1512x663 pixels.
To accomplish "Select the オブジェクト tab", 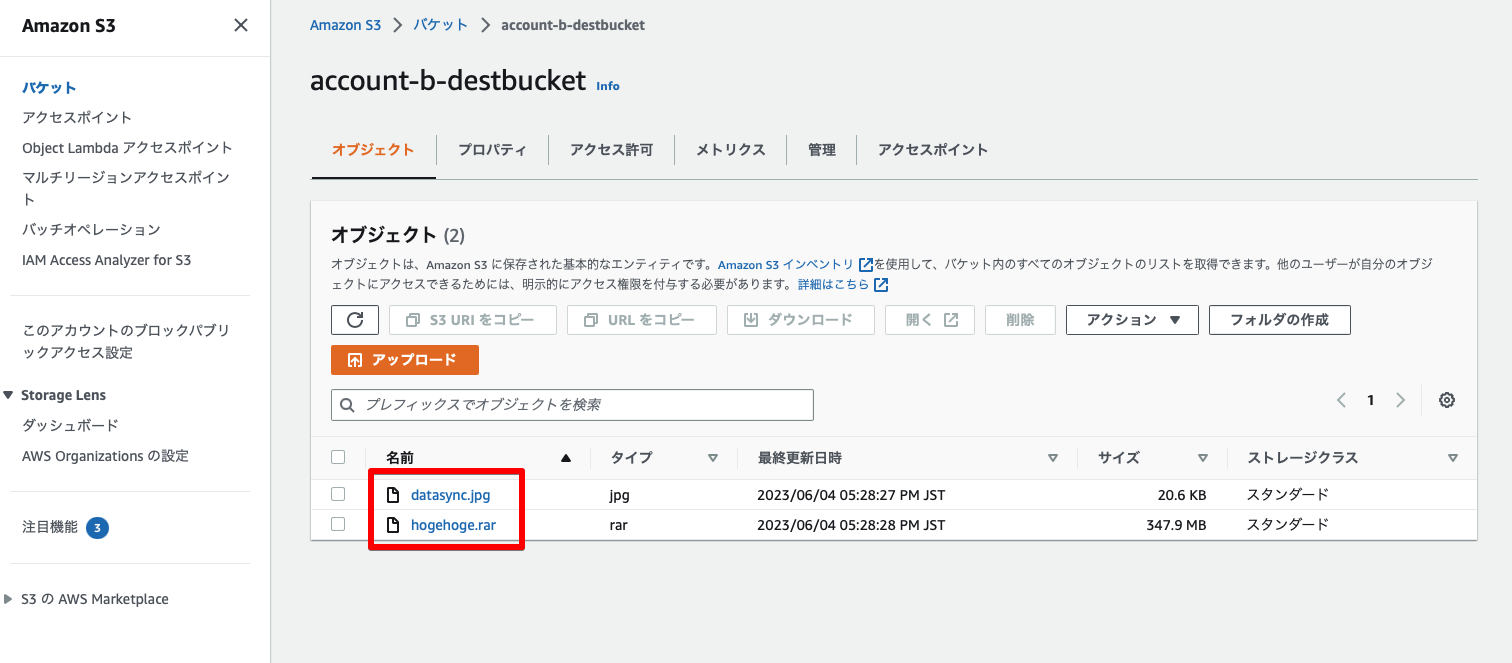I will point(373,150).
